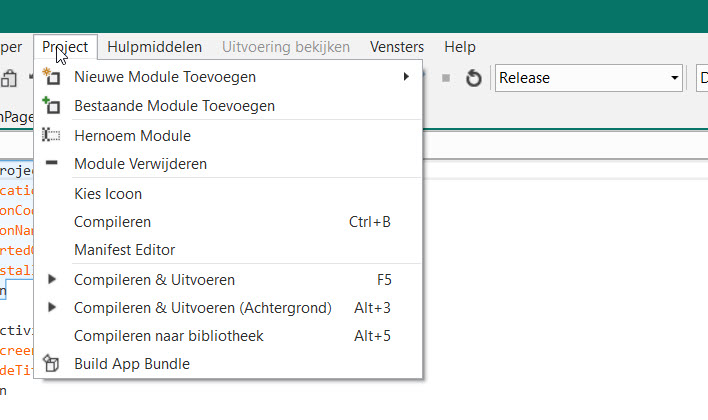Expand the Nieuwe Module Toevoegen submenu arrow
This screenshot has width=708, height=420.
[x=406, y=77]
